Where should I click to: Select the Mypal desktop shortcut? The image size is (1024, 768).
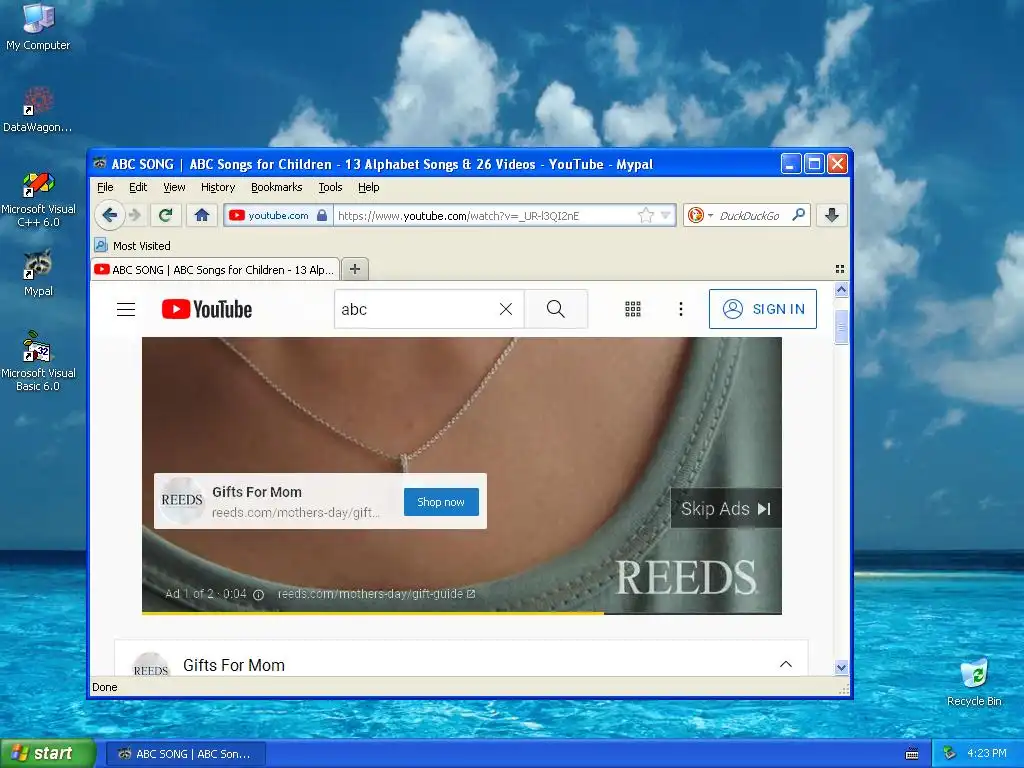38,273
